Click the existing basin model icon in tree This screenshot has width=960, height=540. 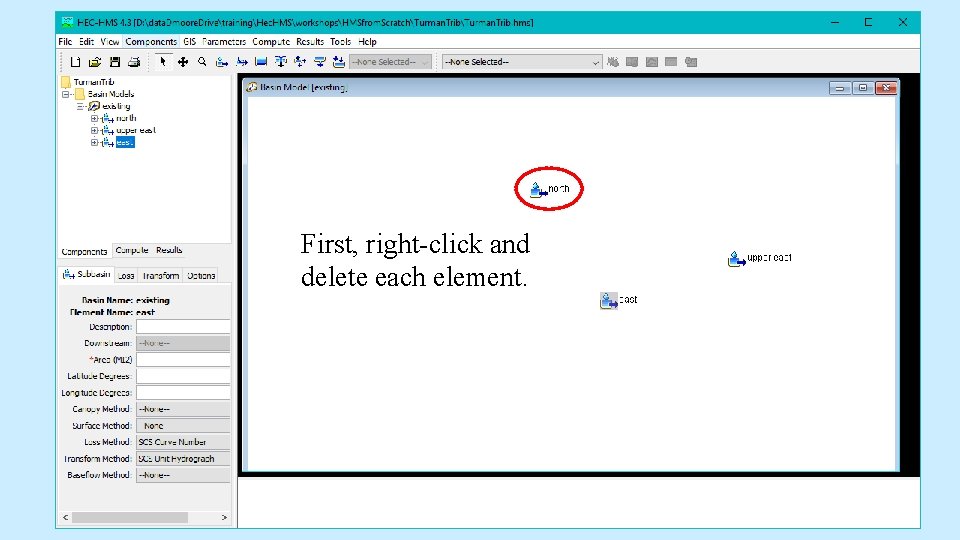tap(94, 106)
